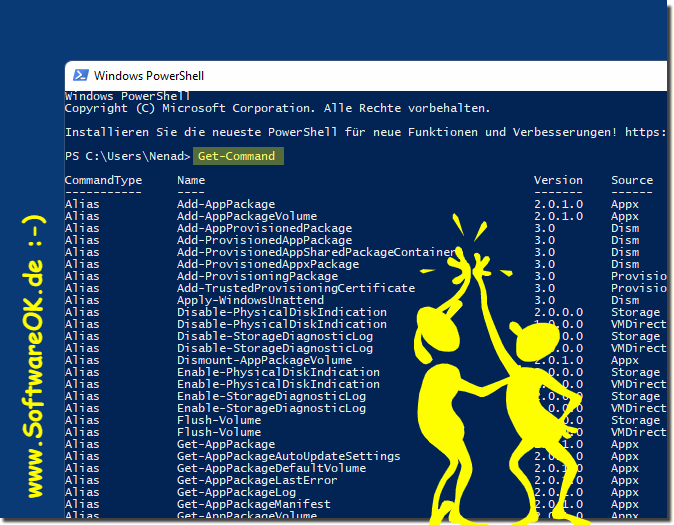Click version 2.0.1.0 in the Add-AppPackageVolume row
This screenshot has height=525, width=674.
tap(558, 216)
